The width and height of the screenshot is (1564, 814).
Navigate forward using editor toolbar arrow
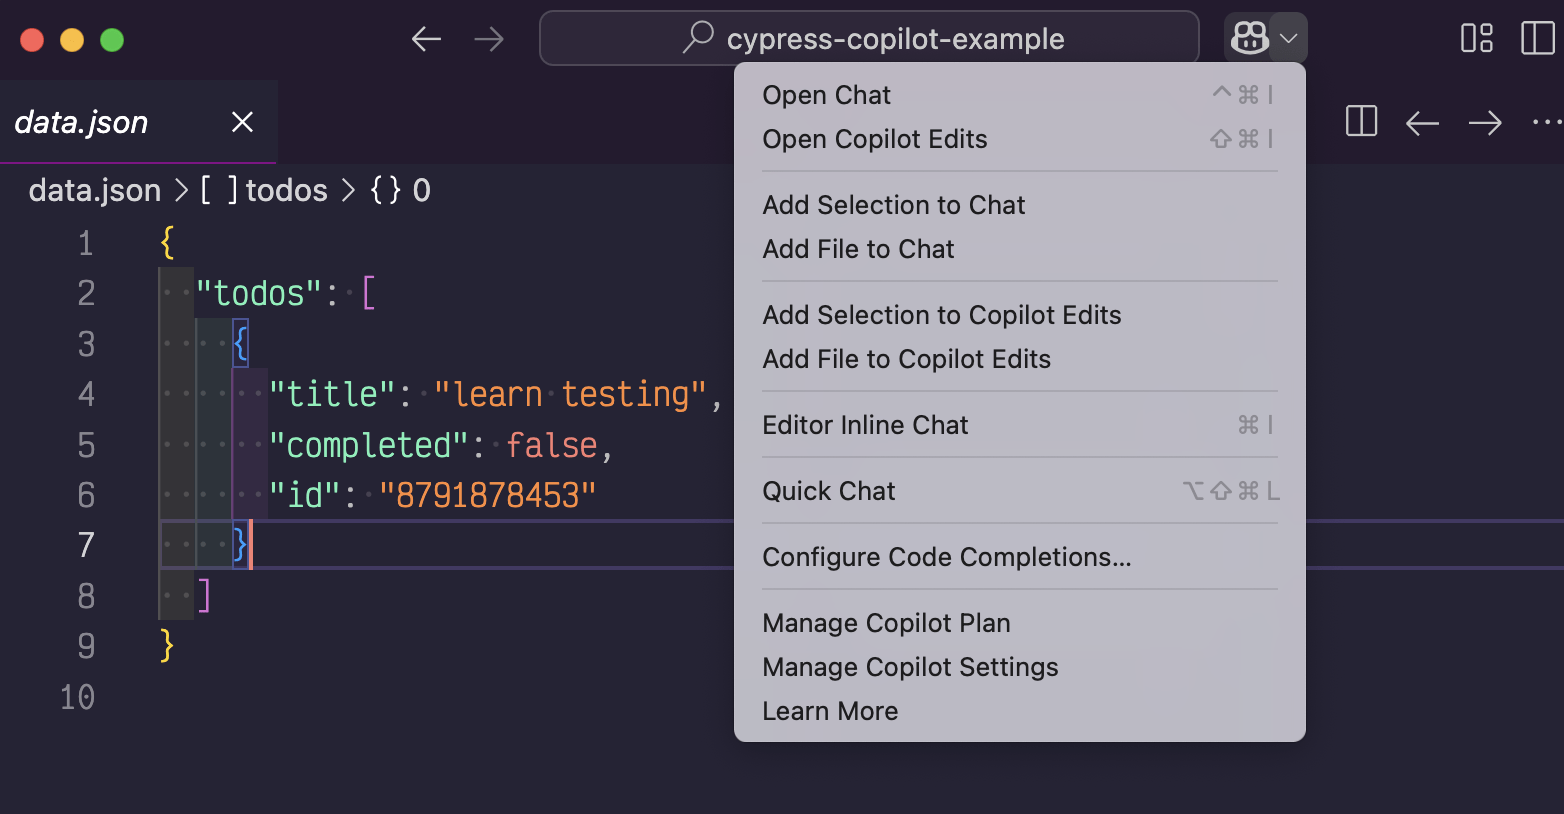click(1485, 123)
